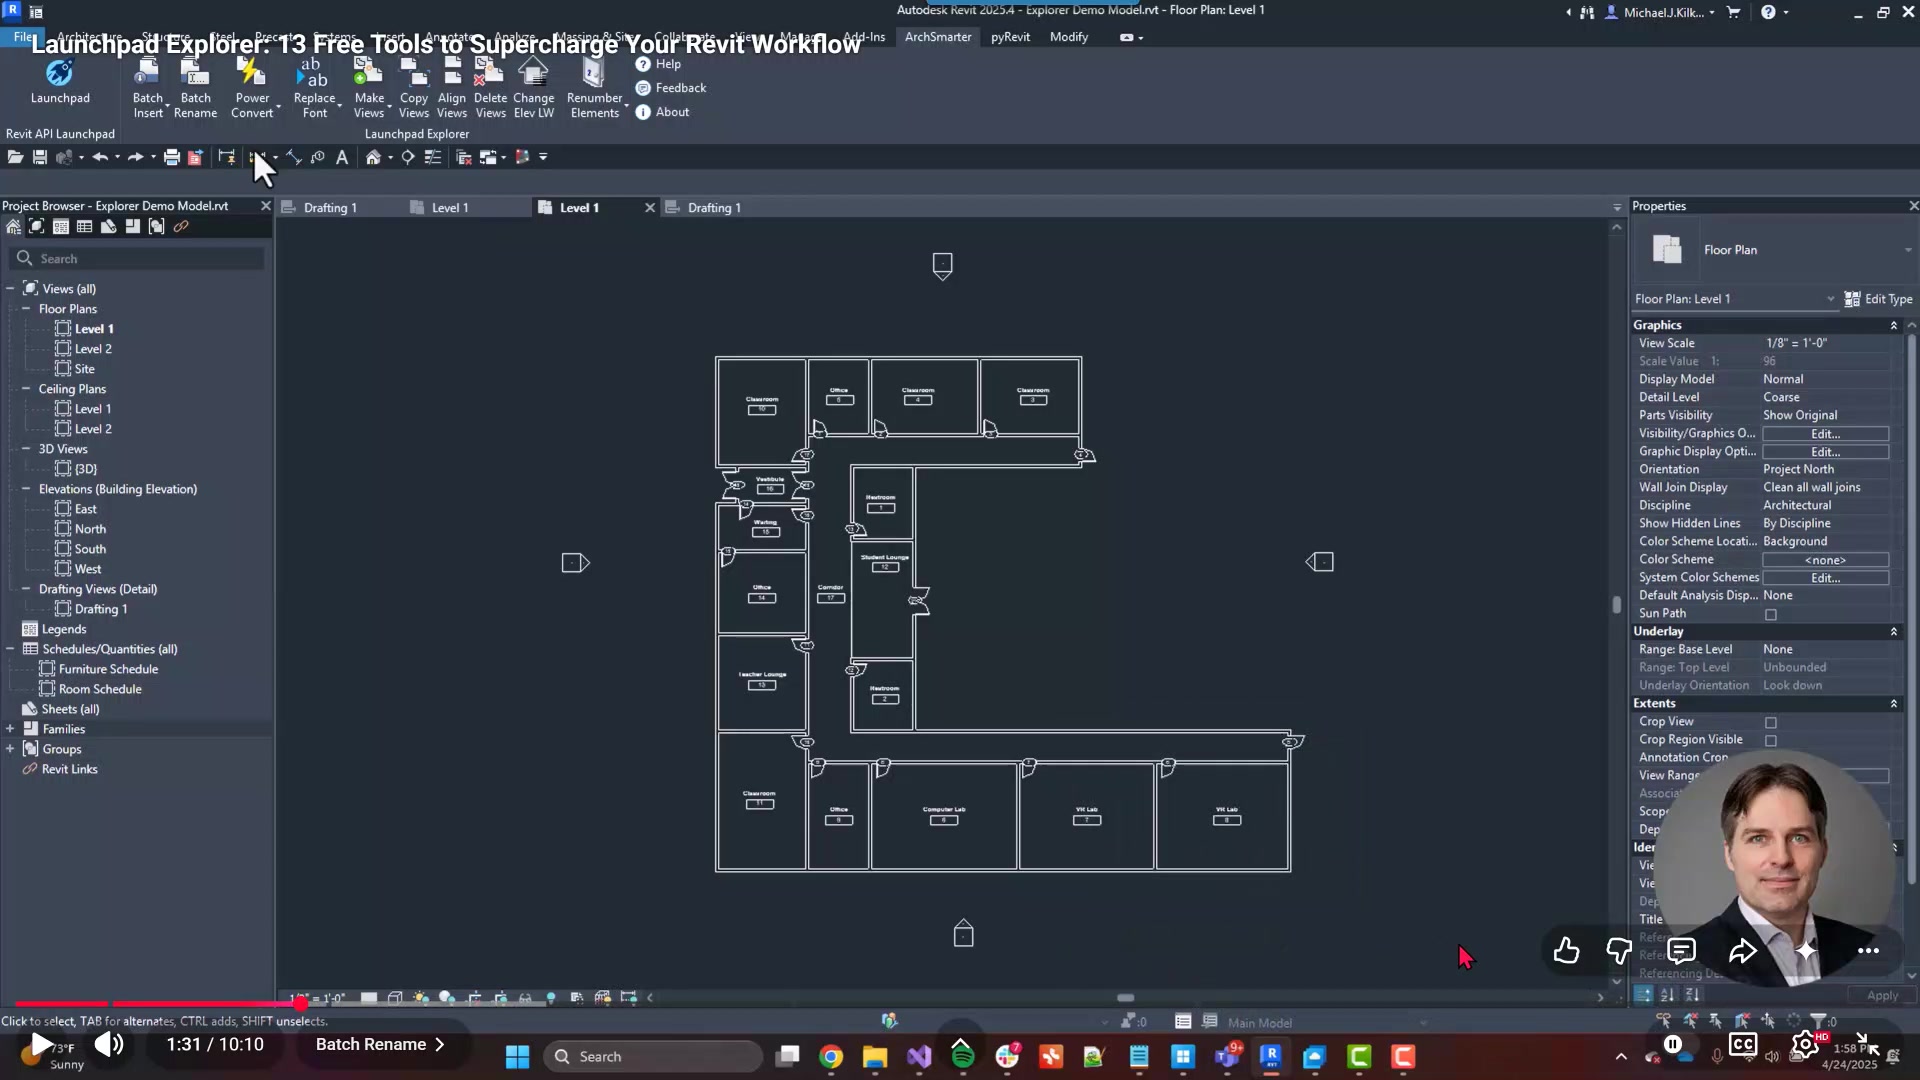
Task: Toggle Drag Elements on Selection
Action: tap(1768, 1021)
